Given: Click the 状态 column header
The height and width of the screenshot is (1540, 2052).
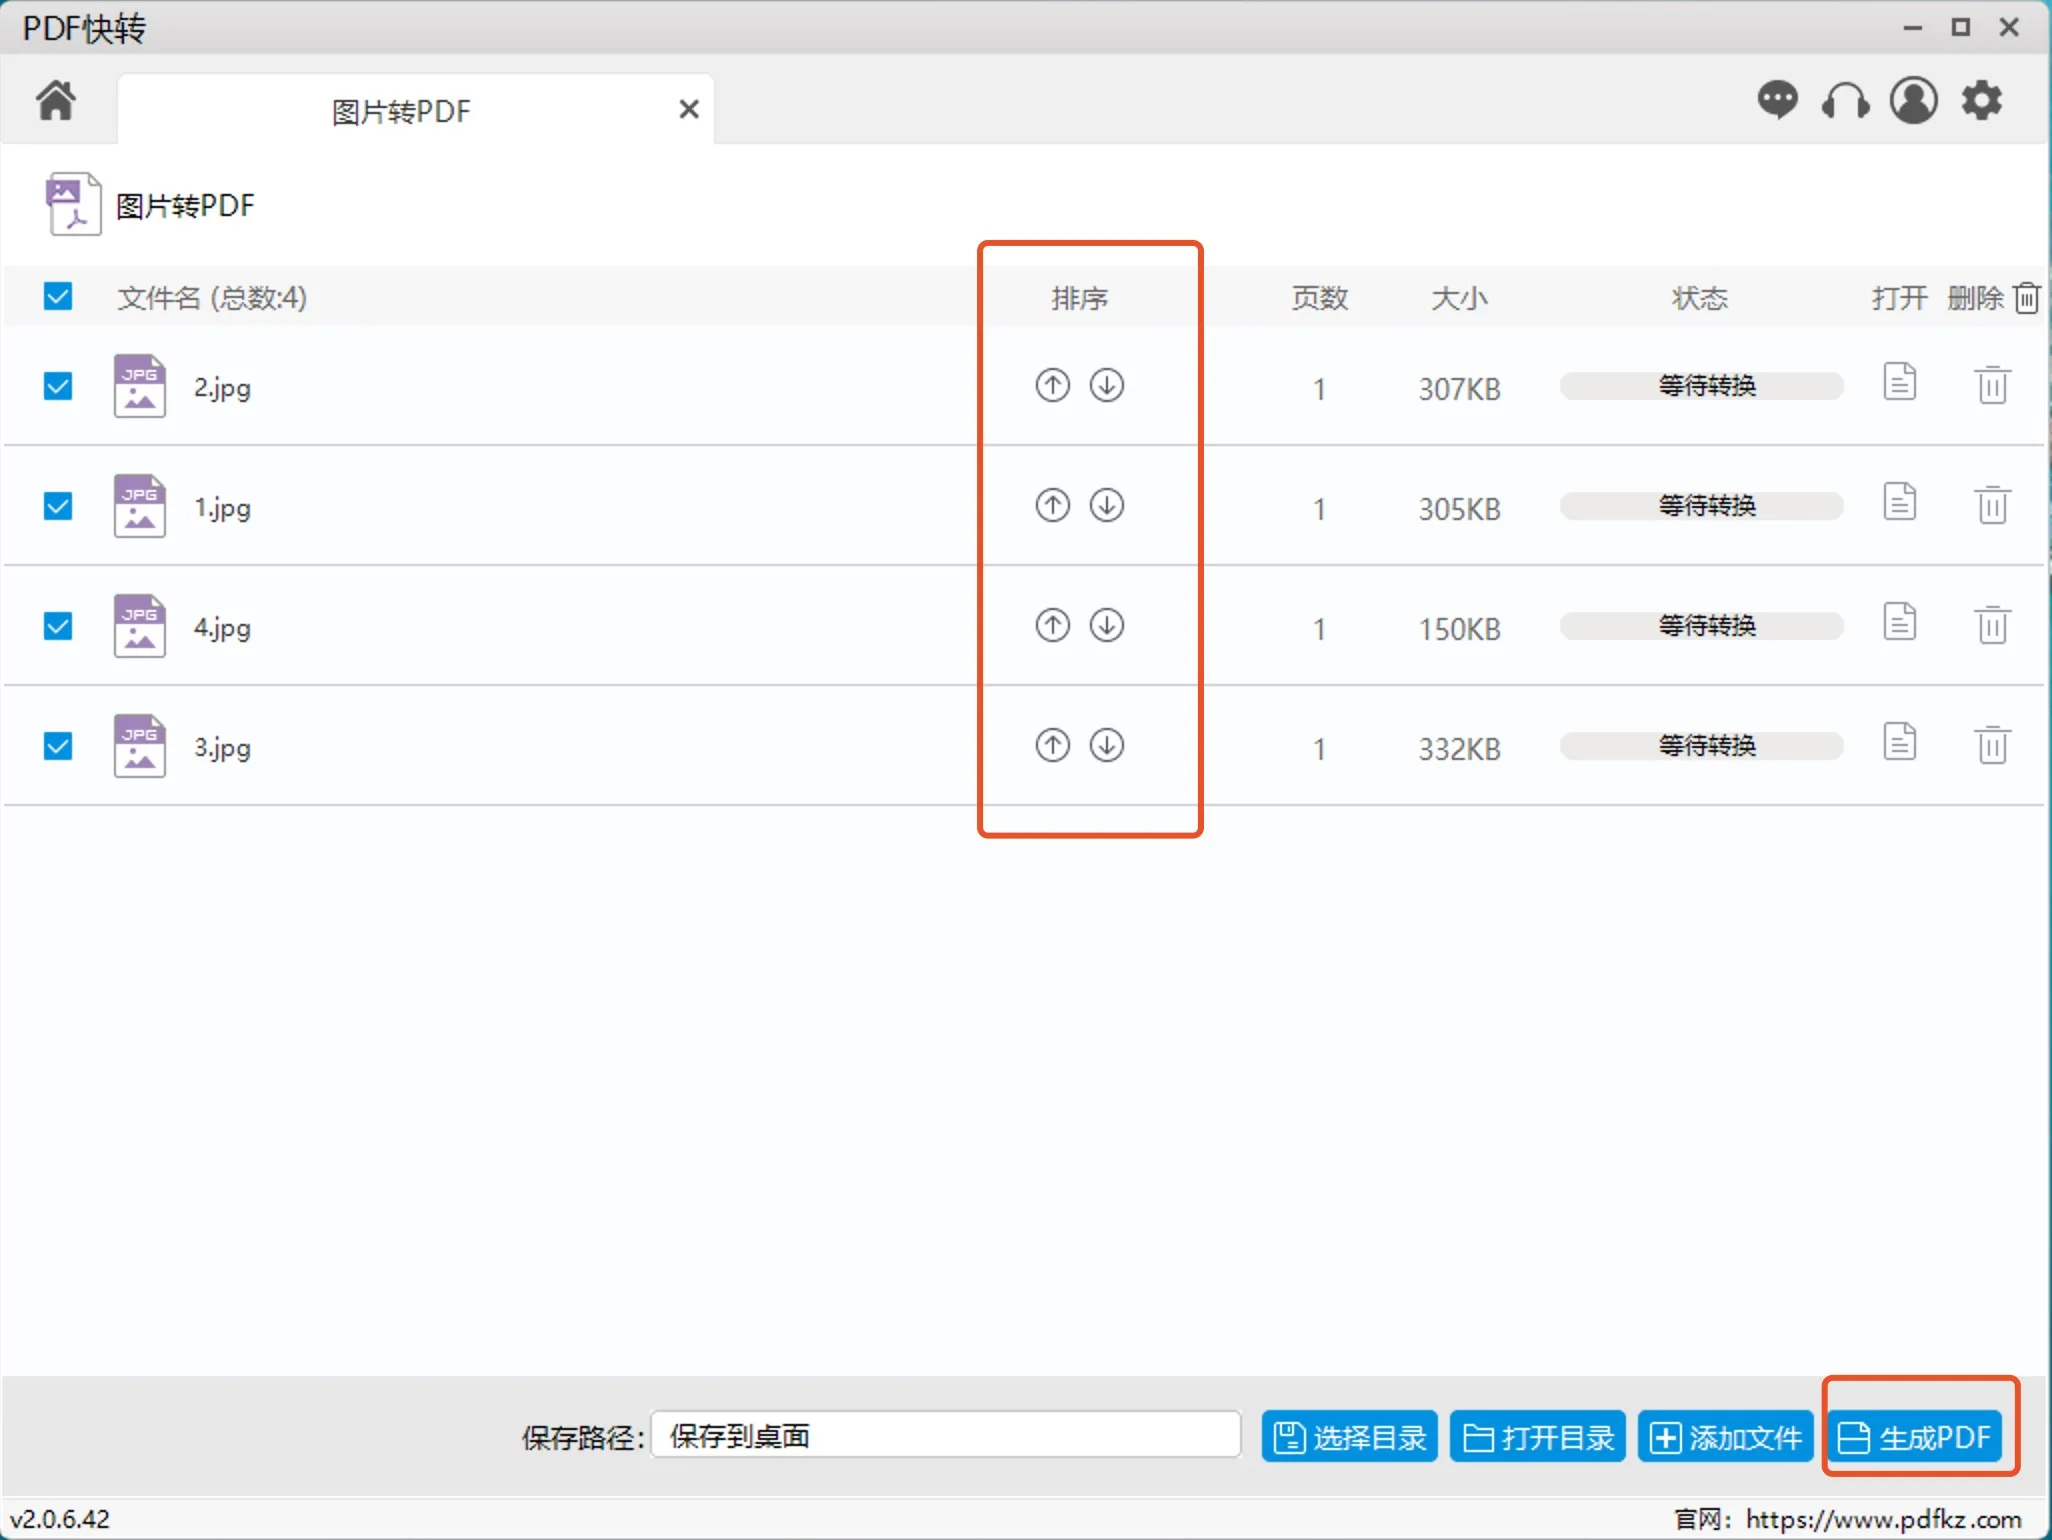Looking at the screenshot, I should coord(1699,298).
